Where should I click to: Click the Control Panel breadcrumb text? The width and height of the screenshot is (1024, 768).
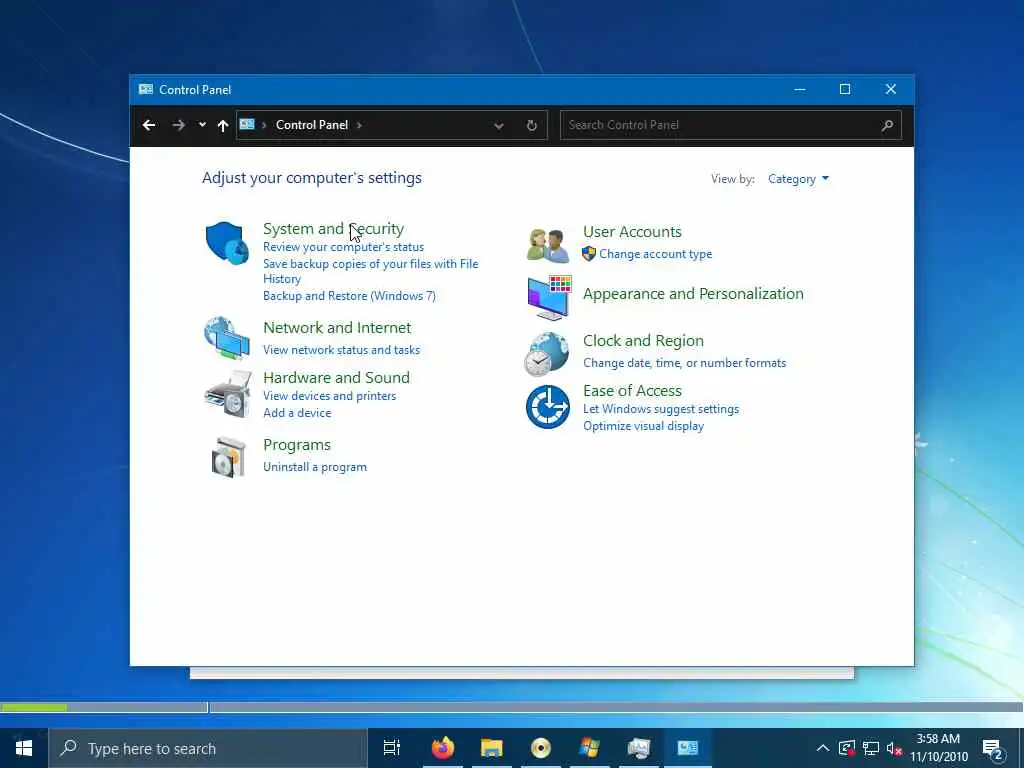pyautogui.click(x=312, y=125)
